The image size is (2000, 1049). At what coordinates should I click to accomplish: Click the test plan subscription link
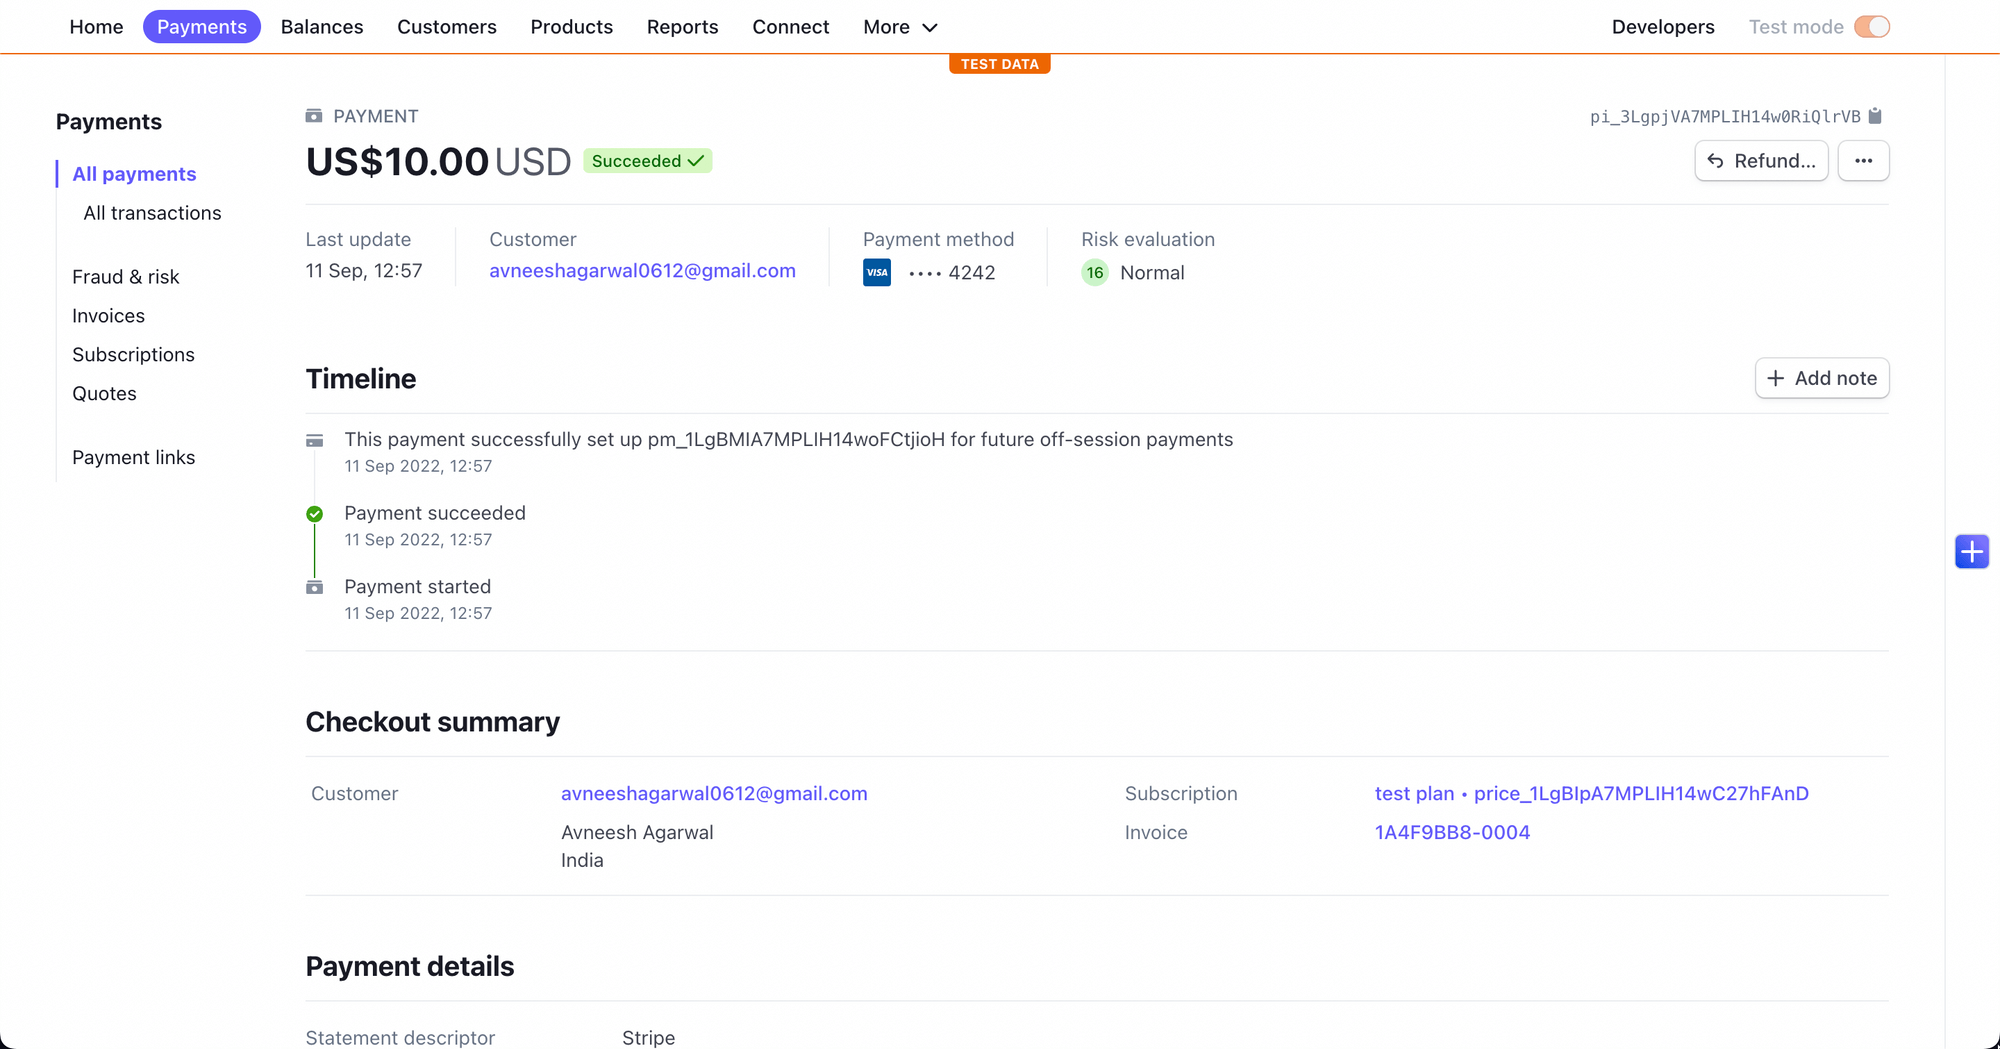coord(1414,793)
